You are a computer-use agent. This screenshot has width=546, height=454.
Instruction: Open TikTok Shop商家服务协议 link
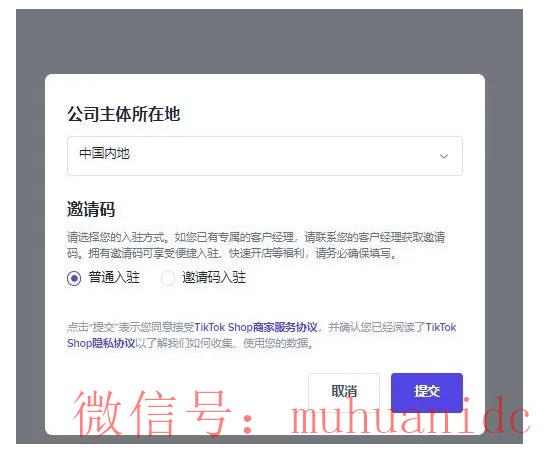click(256, 327)
